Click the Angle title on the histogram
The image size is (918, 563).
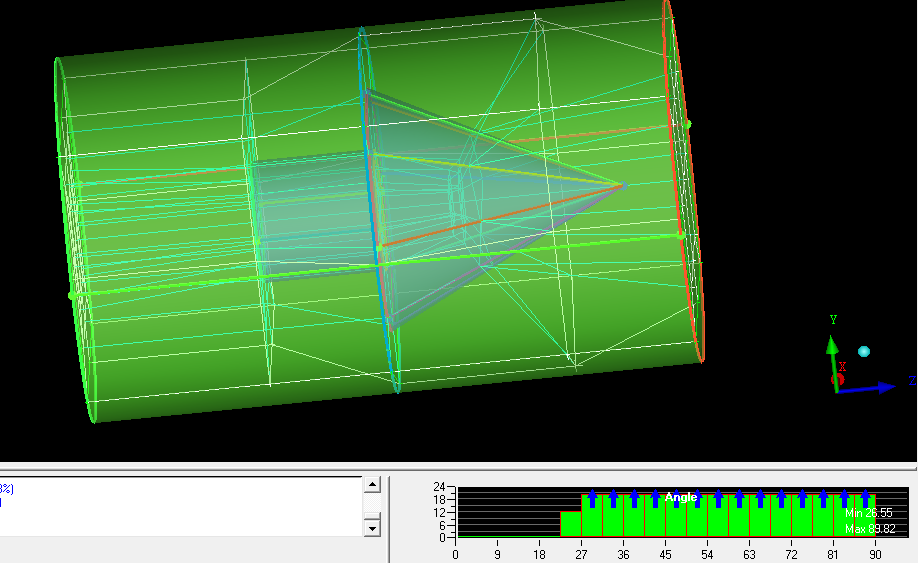tap(681, 497)
